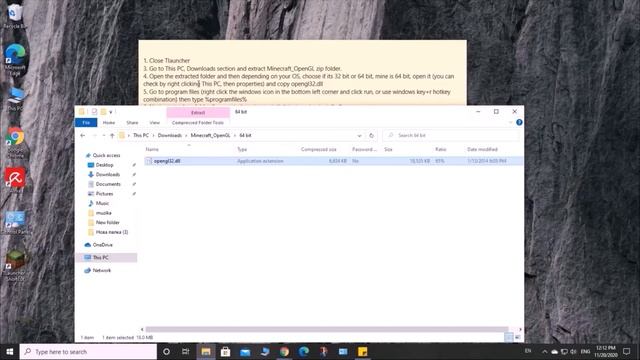Viewport: 640px width, 360px height.
Task: Switch ENG input language indicator
Action: [x=585, y=351]
